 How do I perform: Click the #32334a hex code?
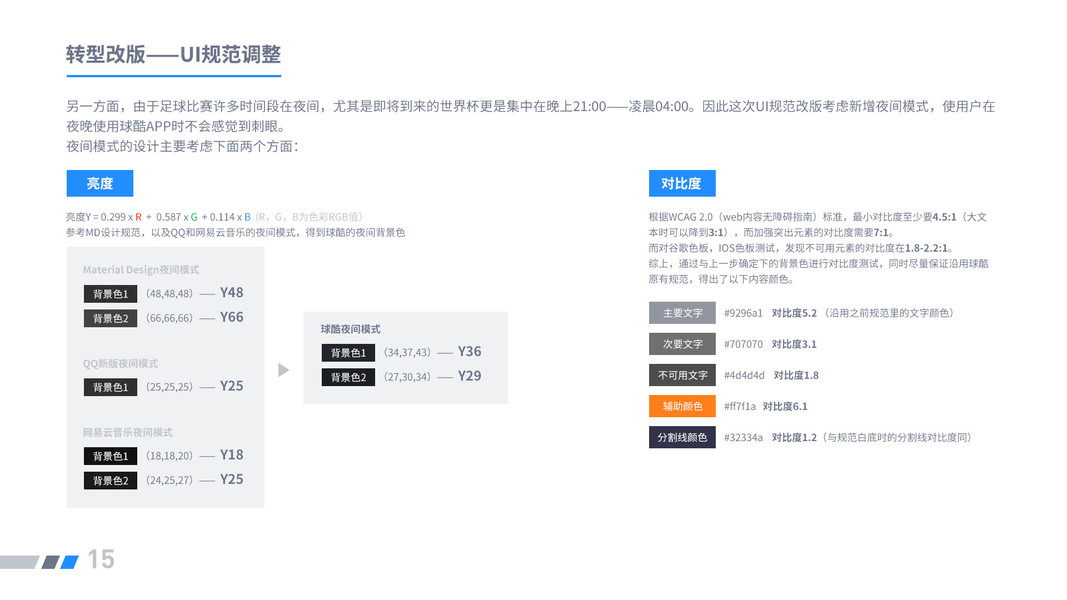(x=743, y=437)
